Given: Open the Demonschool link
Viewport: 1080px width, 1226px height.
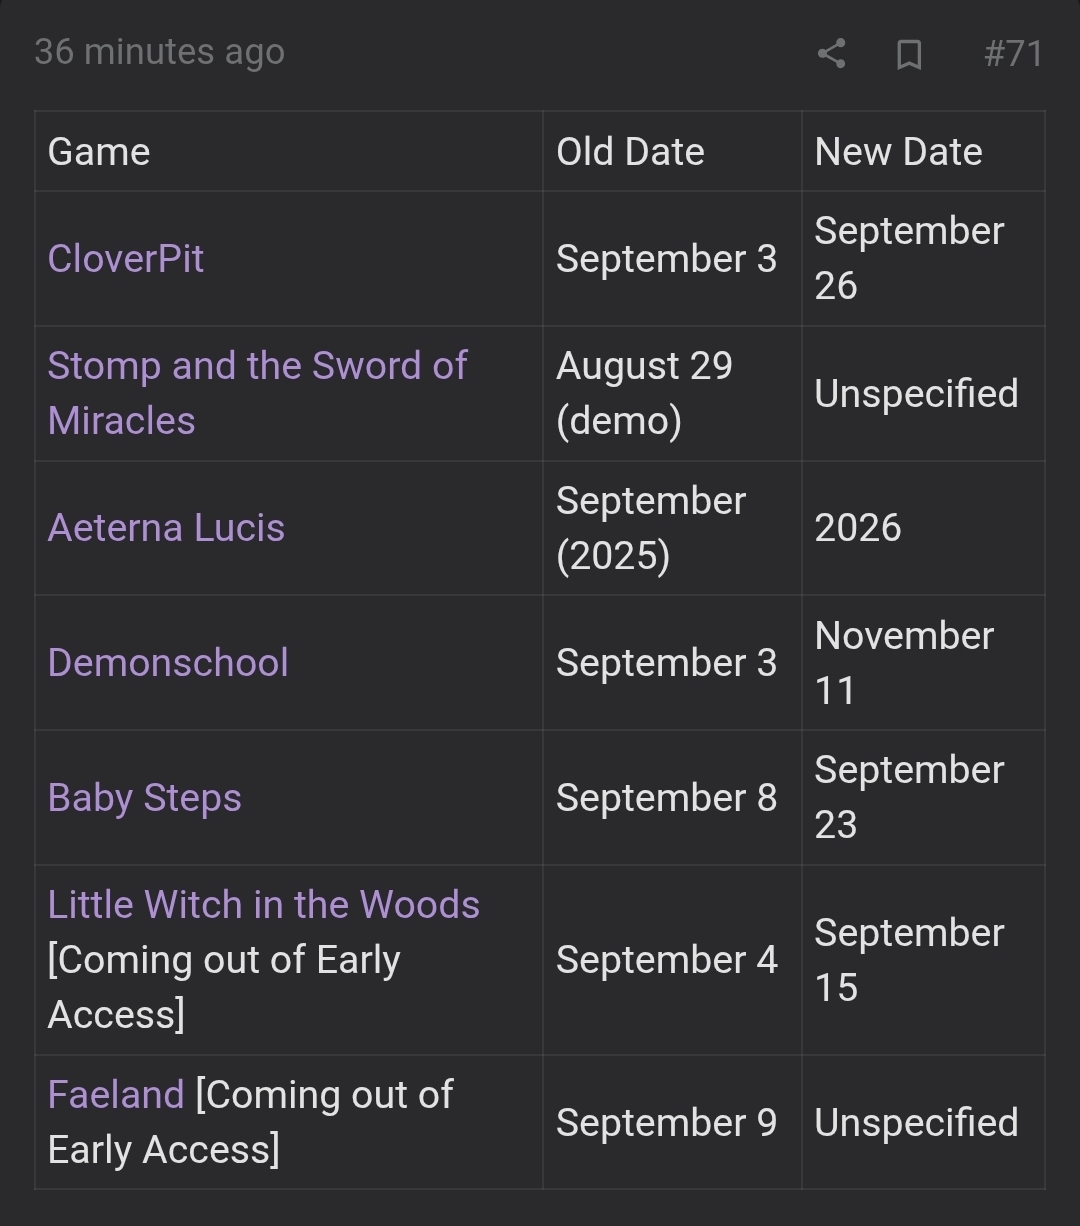Looking at the screenshot, I should (x=168, y=663).
